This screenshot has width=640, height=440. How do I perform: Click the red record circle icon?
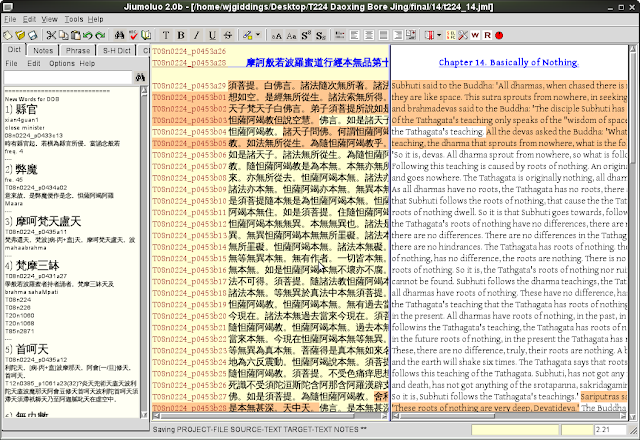coord(499,35)
